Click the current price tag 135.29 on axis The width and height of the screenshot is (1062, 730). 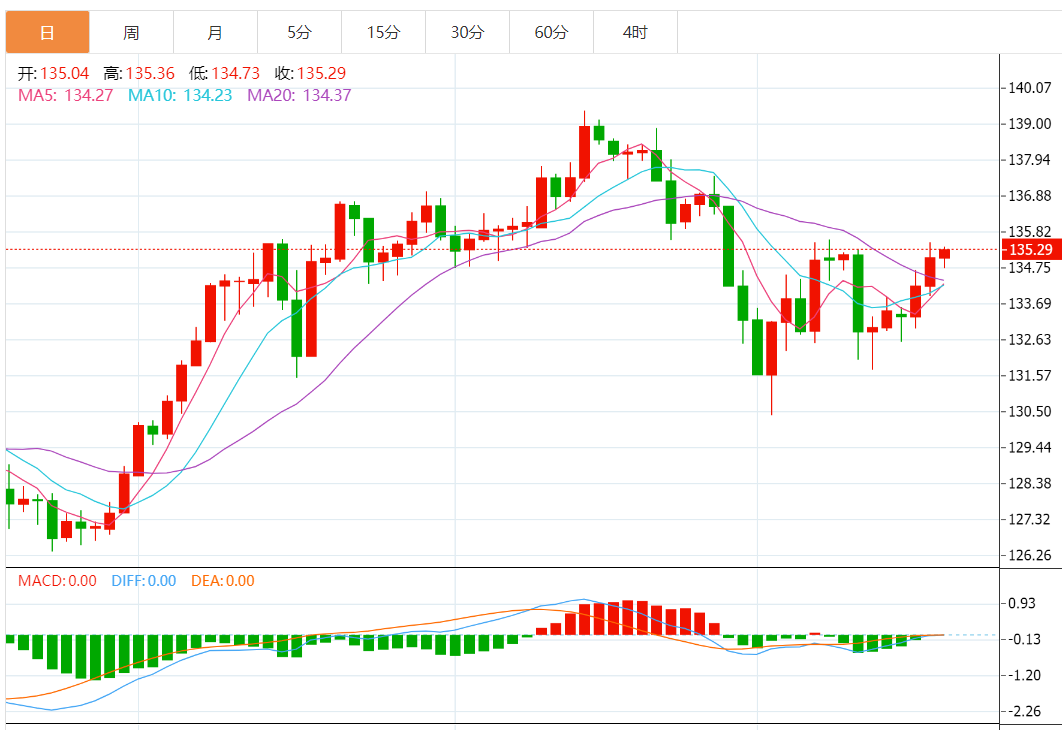pyautogui.click(x=1030, y=250)
